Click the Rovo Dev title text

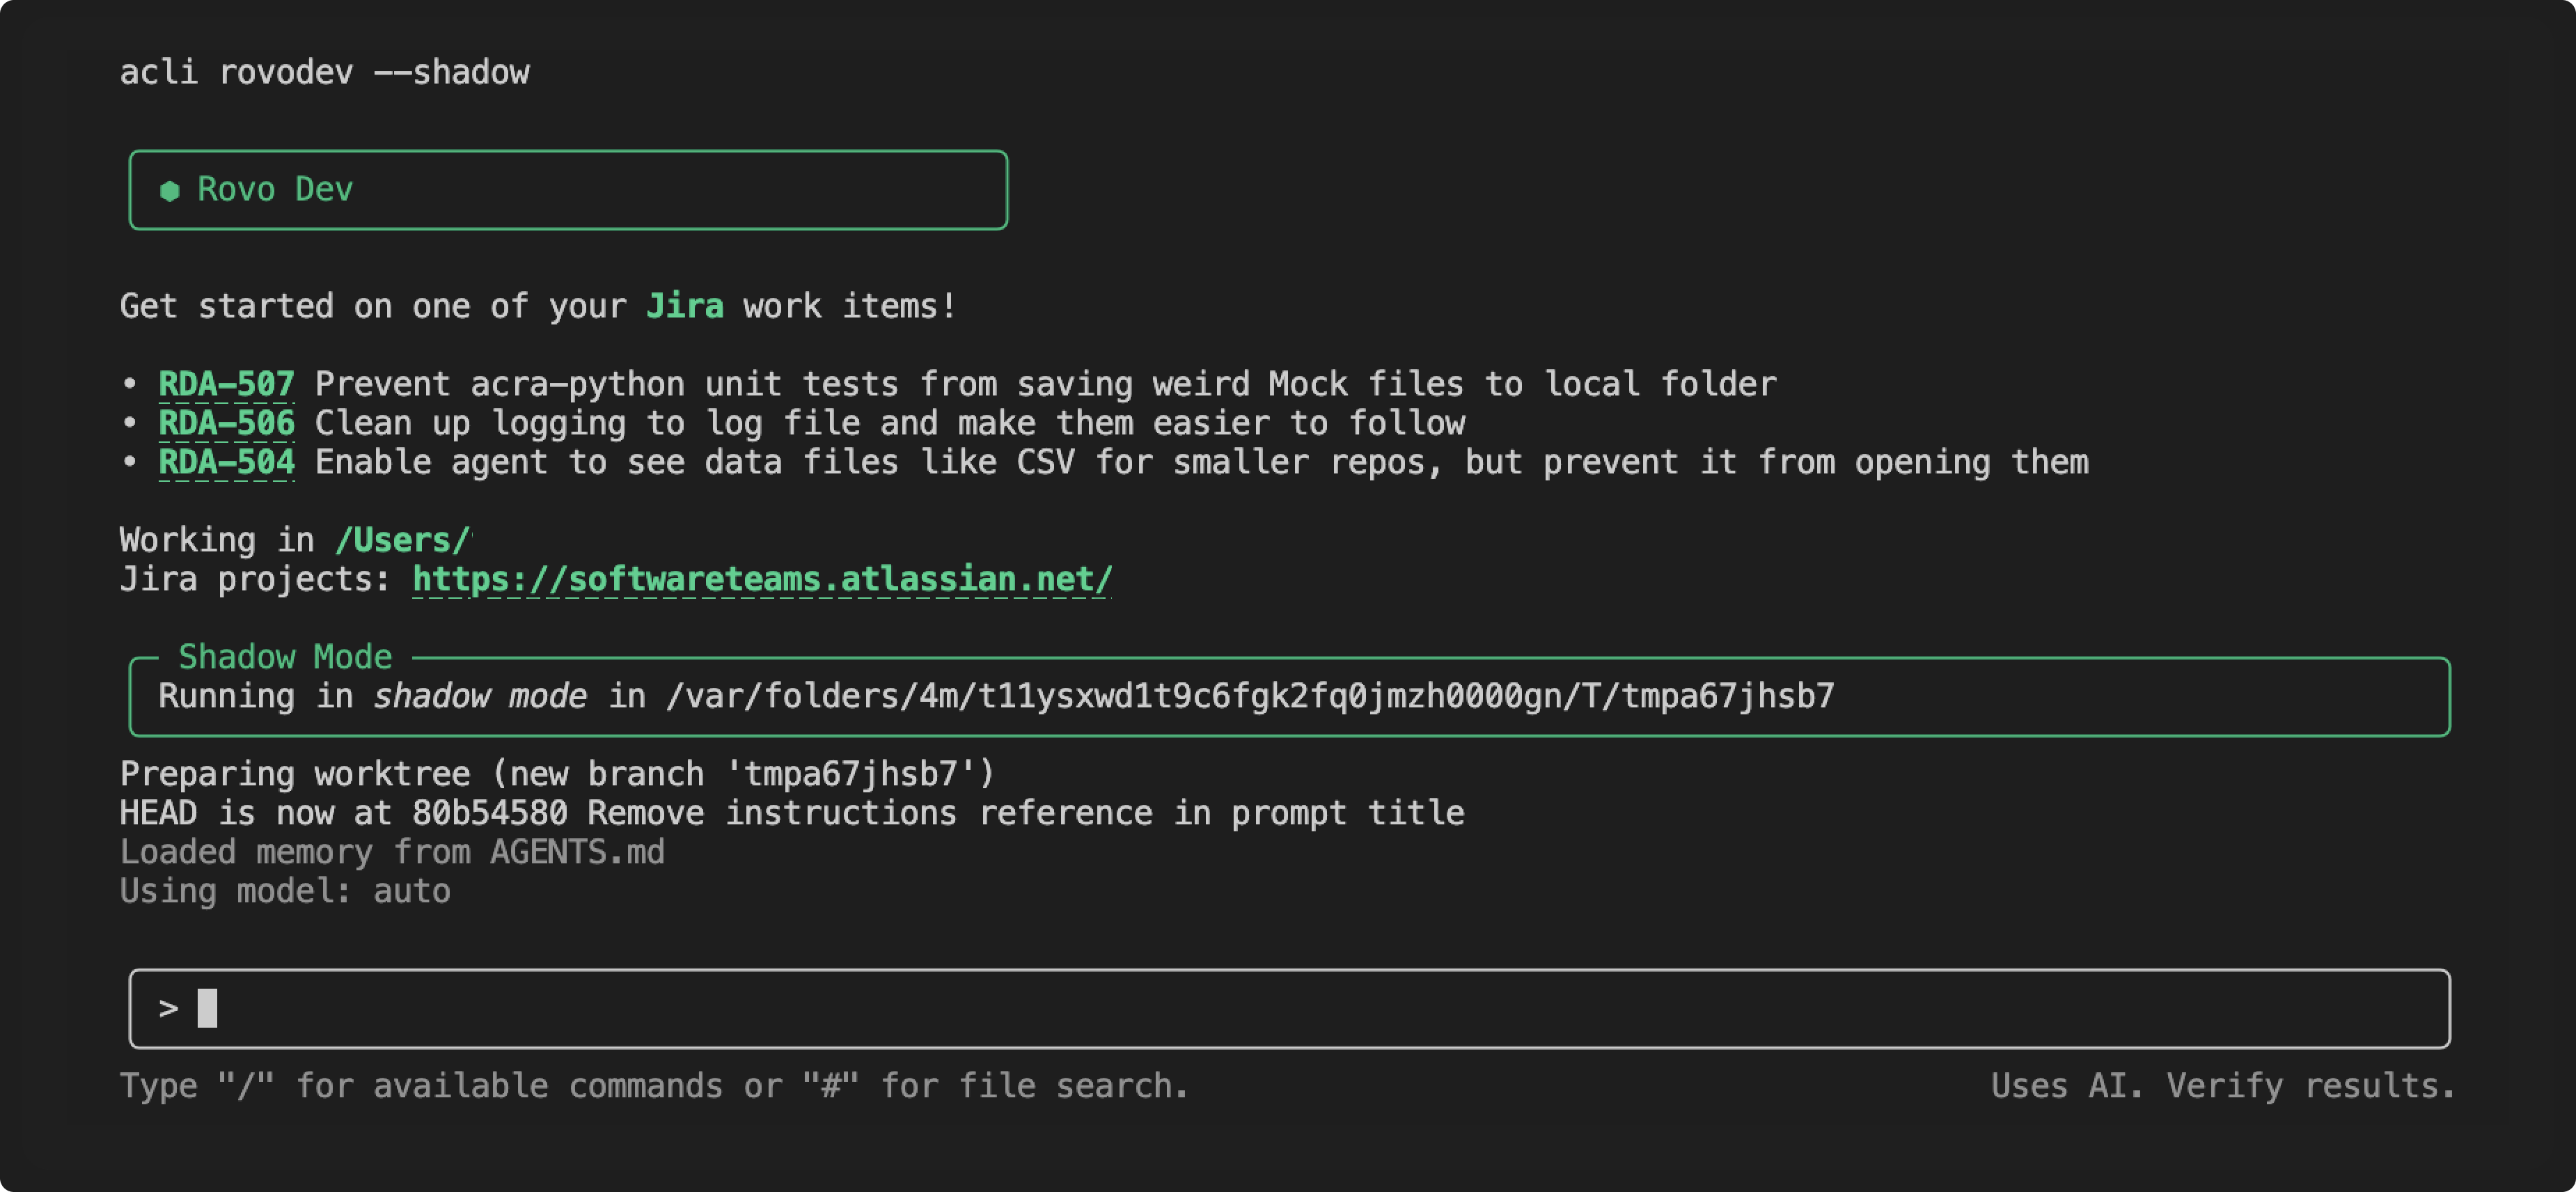click(x=275, y=190)
